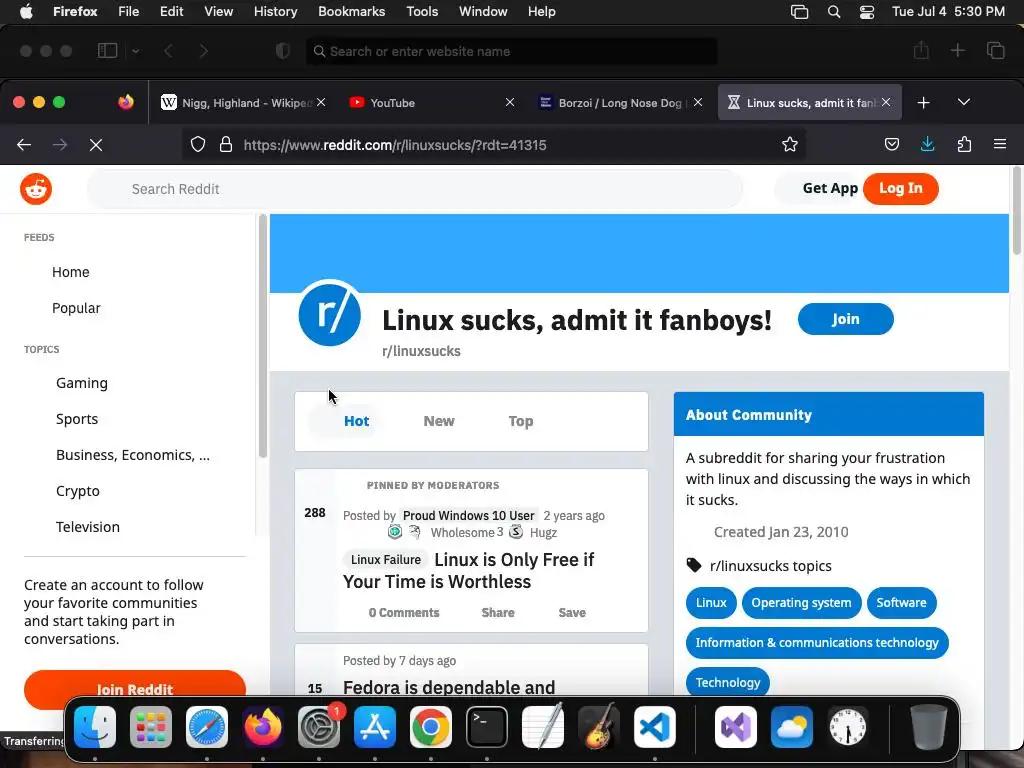Open Control Center in menu bar
The width and height of the screenshot is (1024, 768).
tap(867, 12)
